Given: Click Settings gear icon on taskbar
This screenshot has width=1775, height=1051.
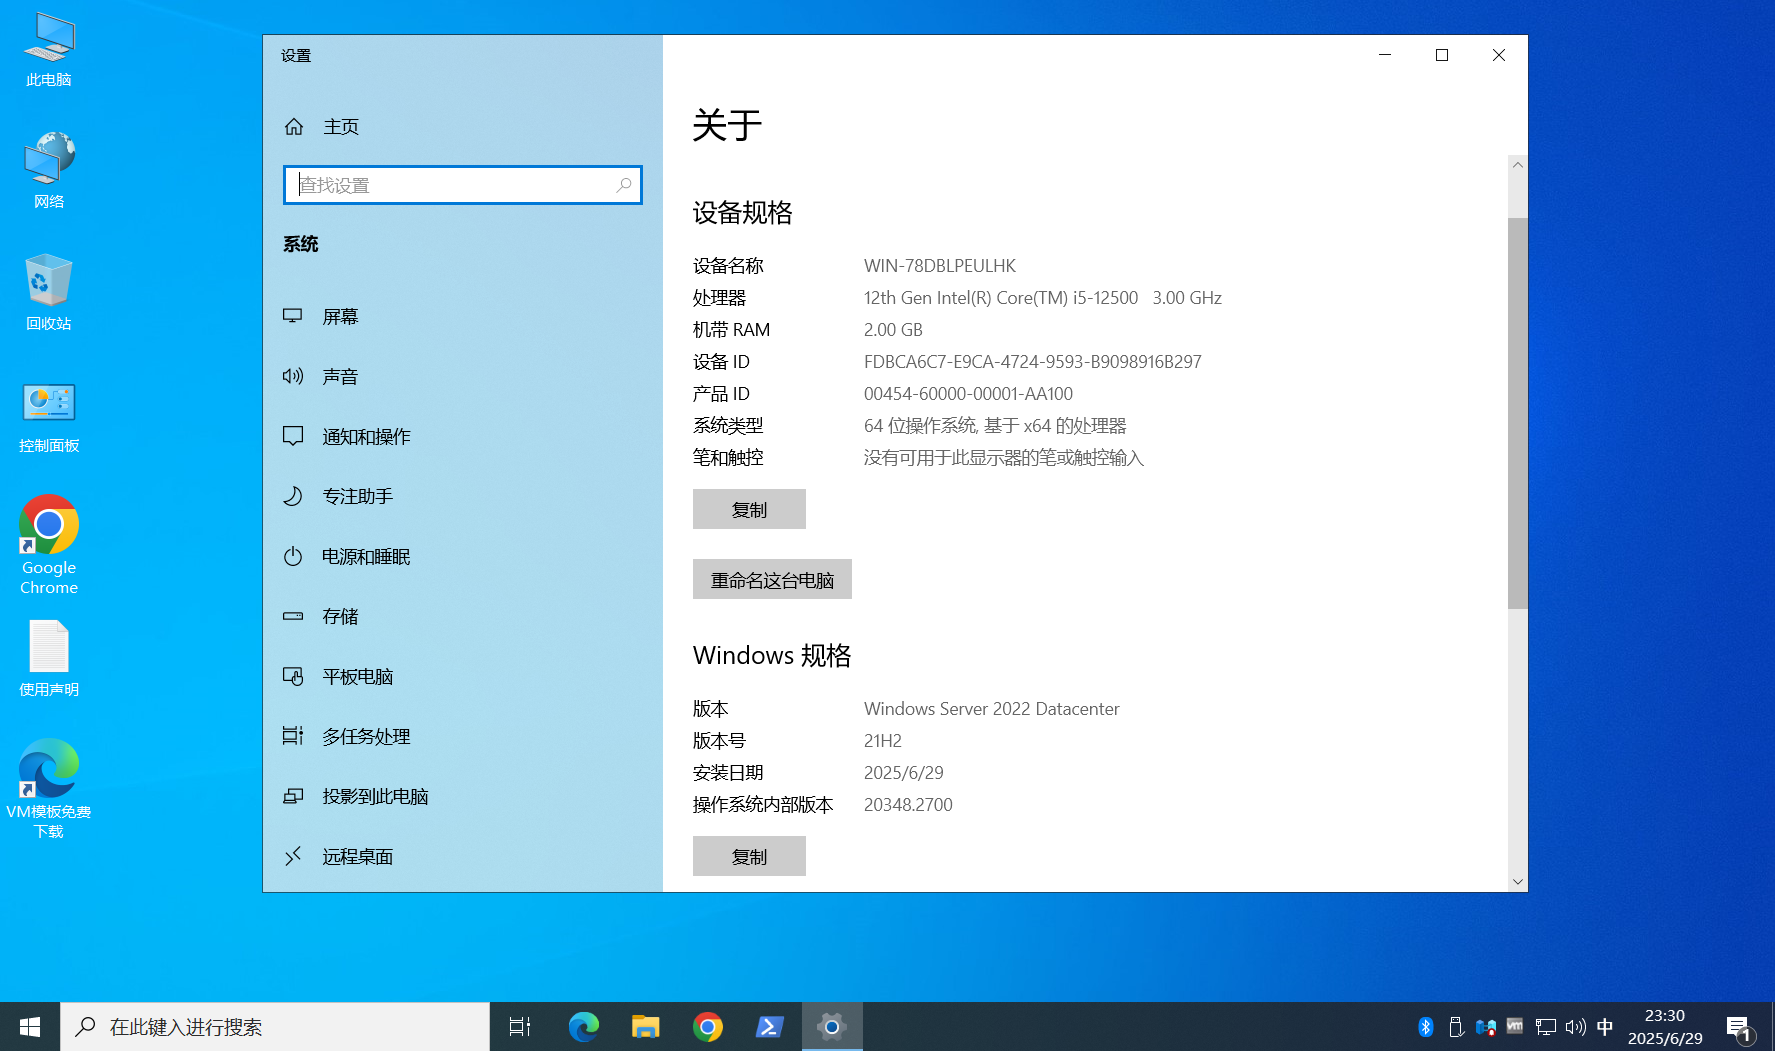Looking at the screenshot, I should coord(832,1027).
